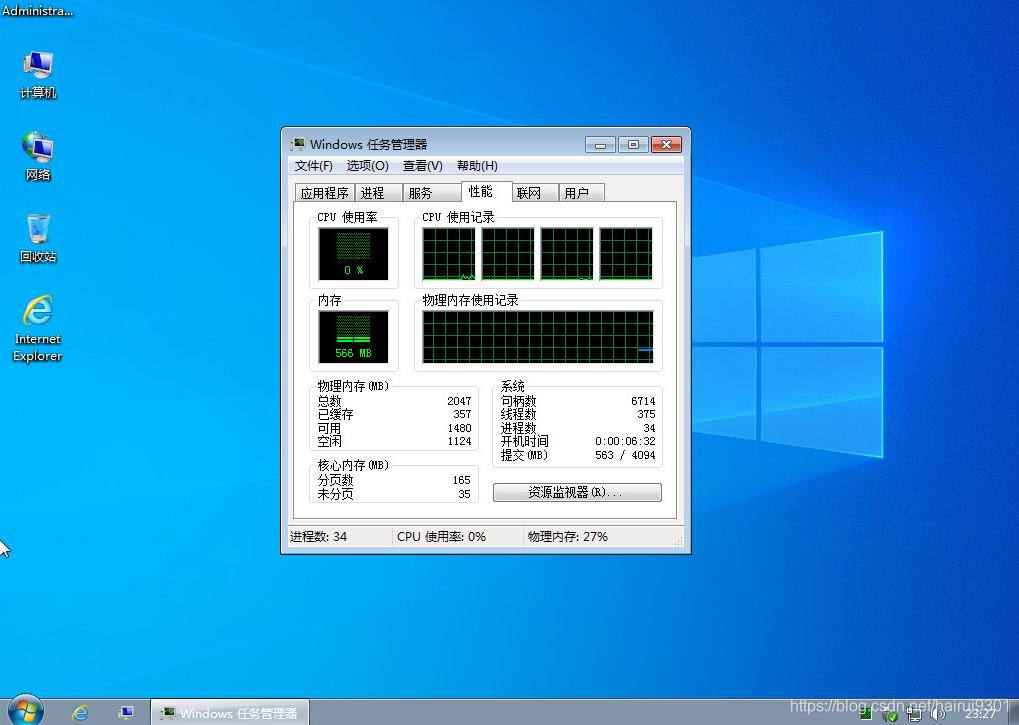Click the 23:27 taskbar clock

point(980,714)
